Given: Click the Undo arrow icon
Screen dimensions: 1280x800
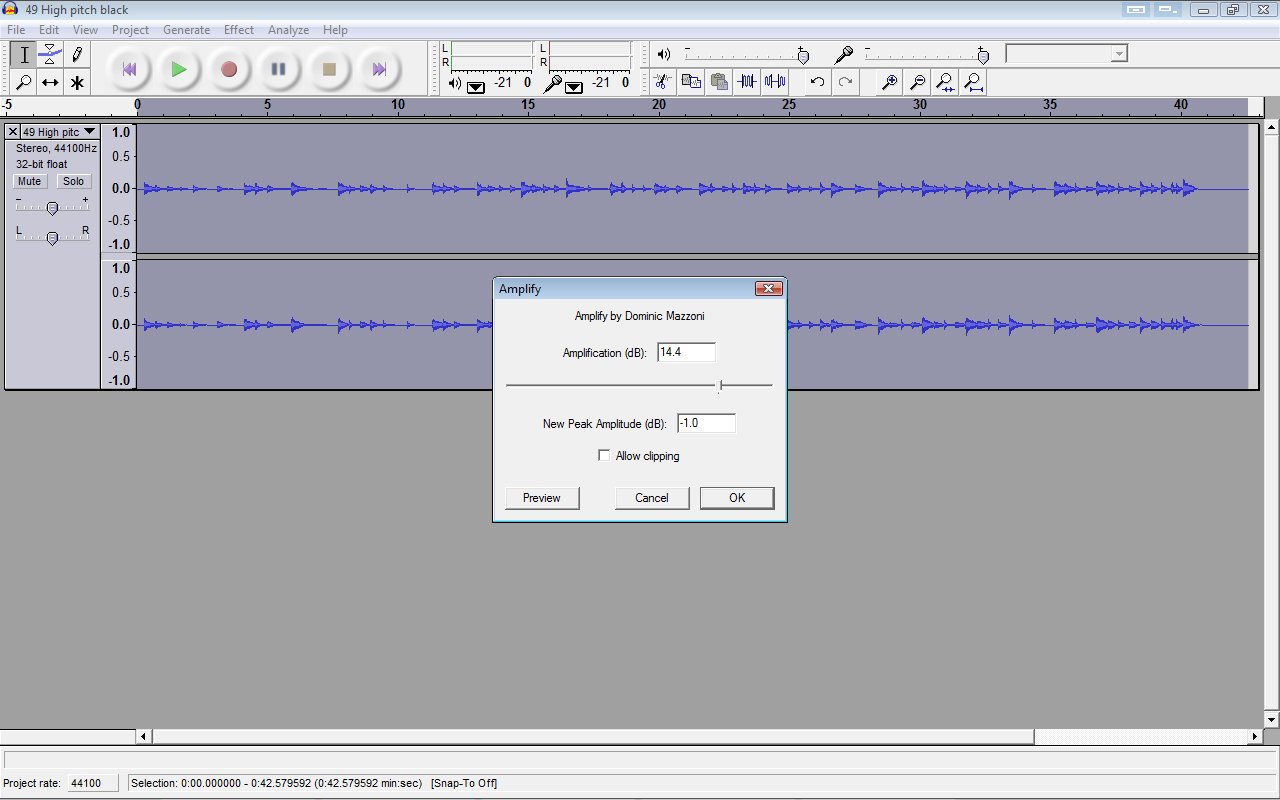Looking at the screenshot, I should (817, 82).
